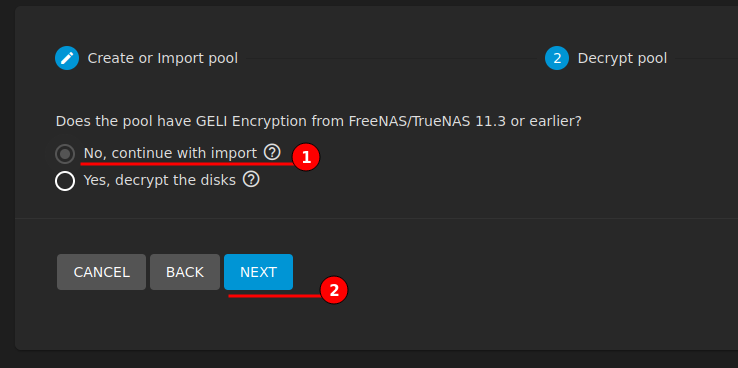Select the 'Yes, decrypt the disks' radio button
Image resolution: width=738 pixels, height=368 pixels.
coord(65,181)
